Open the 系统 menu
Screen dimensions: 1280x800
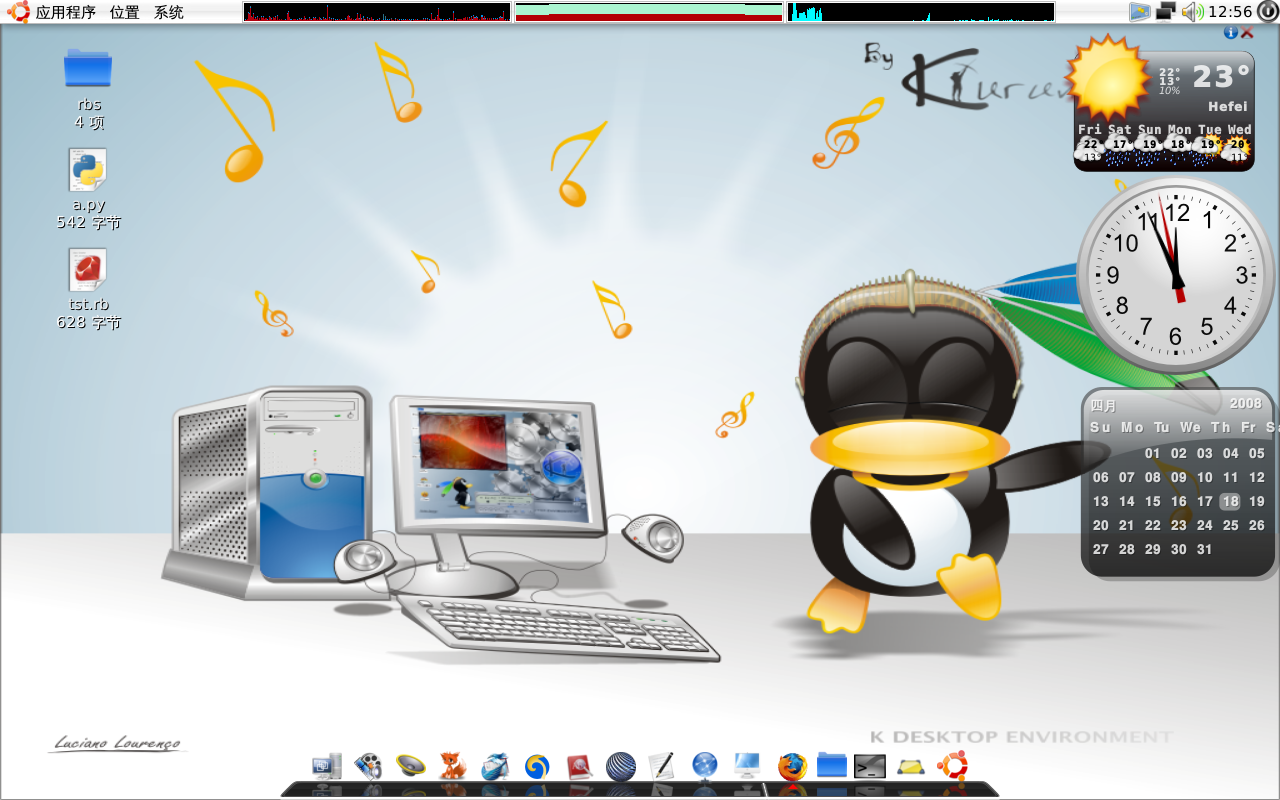tap(169, 12)
